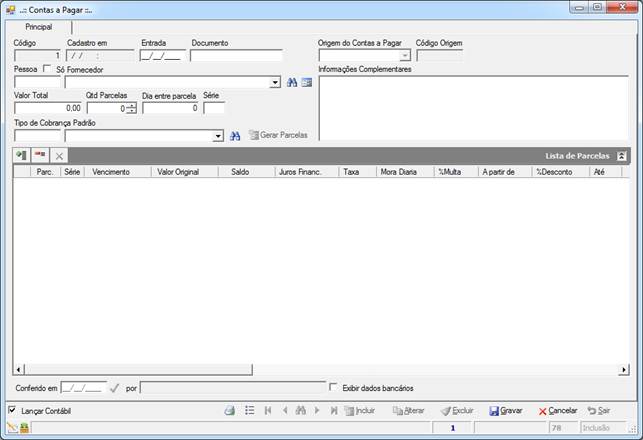This screenshot has height=440, width=643.
Task: Click the Saldo column header
Action: coord(246,172)
